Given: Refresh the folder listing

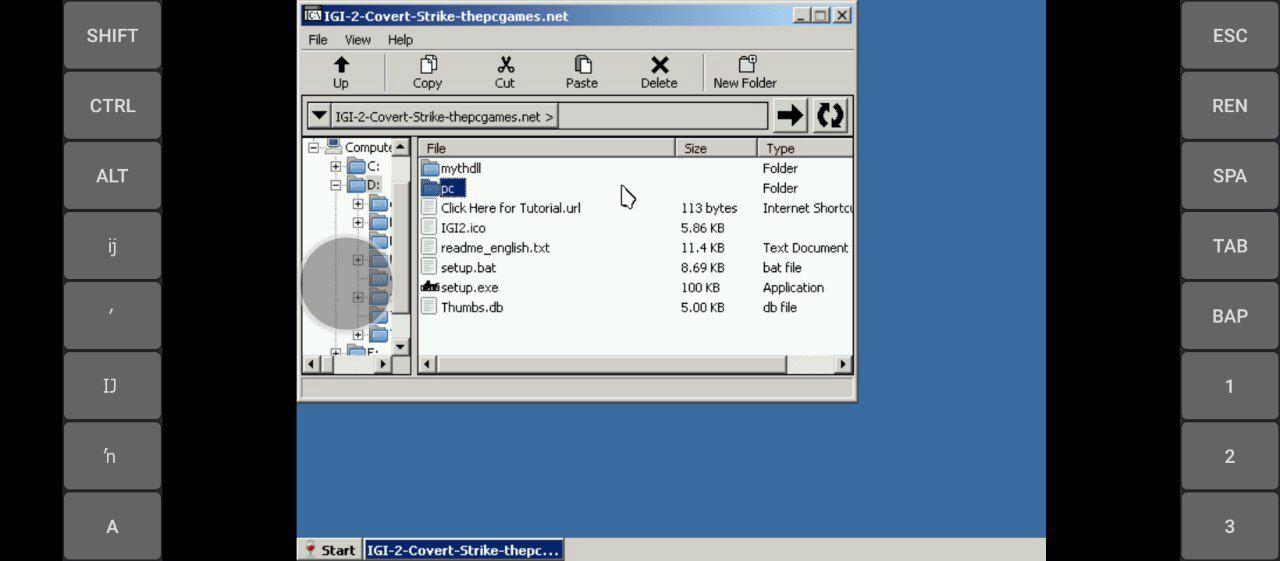Looking at the screenshot, I should click(830, 116).
